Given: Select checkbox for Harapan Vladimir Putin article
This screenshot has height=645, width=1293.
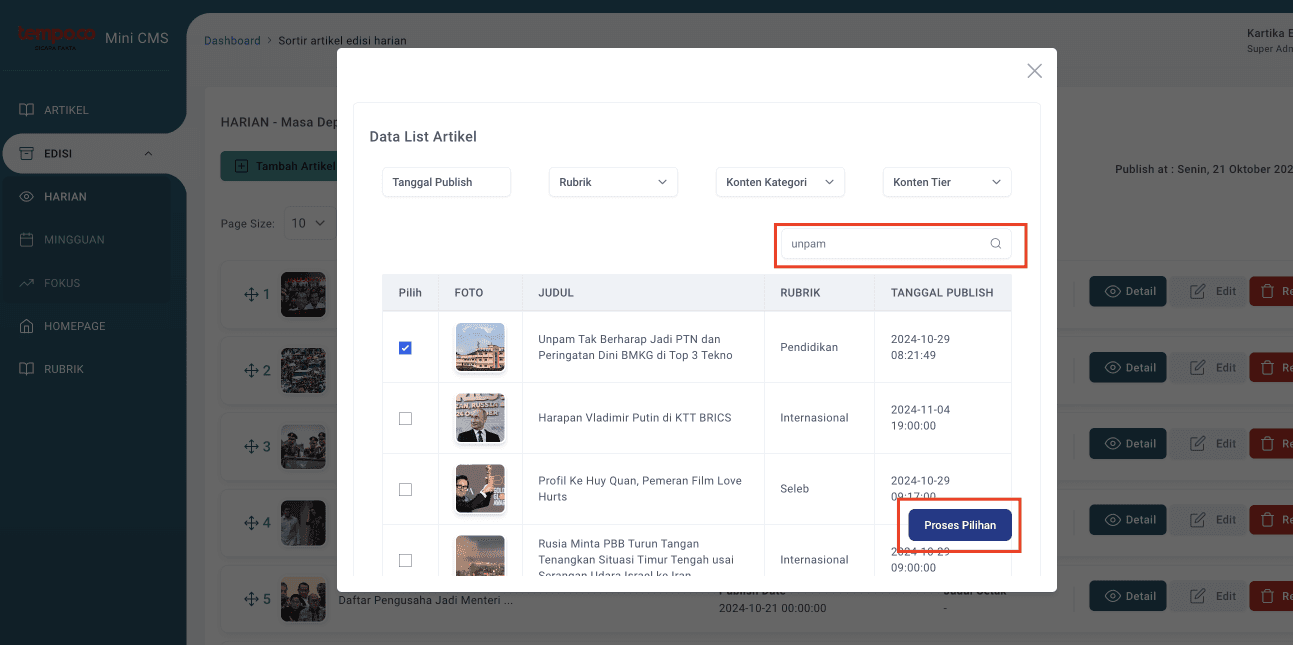Looking at the screenshot, I should tap(405, 419).
